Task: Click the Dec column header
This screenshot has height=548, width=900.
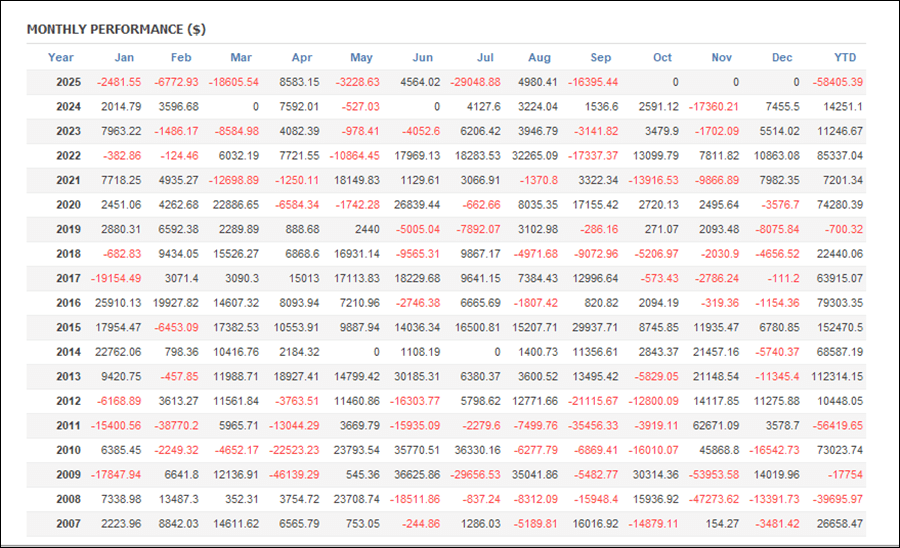Action: tap(784, 57)
